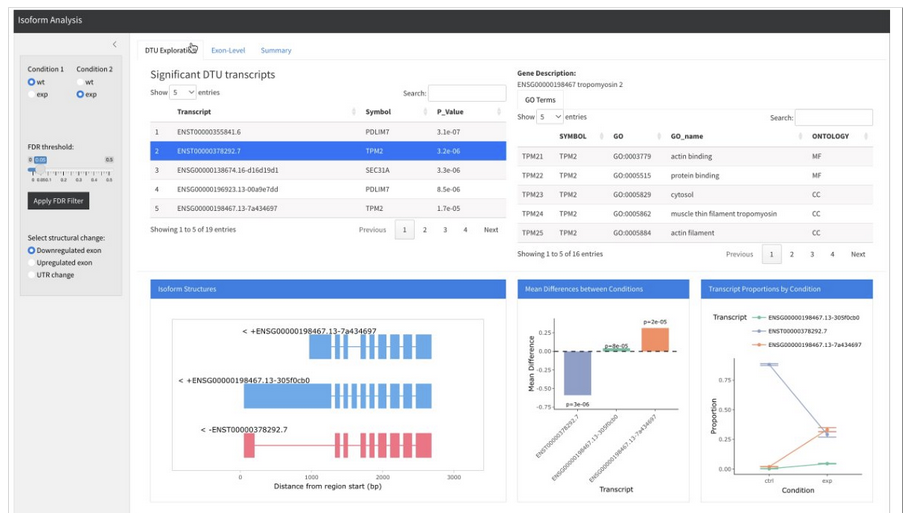
Task: Select UTR change radio option
Action: (x=32, y=275)
